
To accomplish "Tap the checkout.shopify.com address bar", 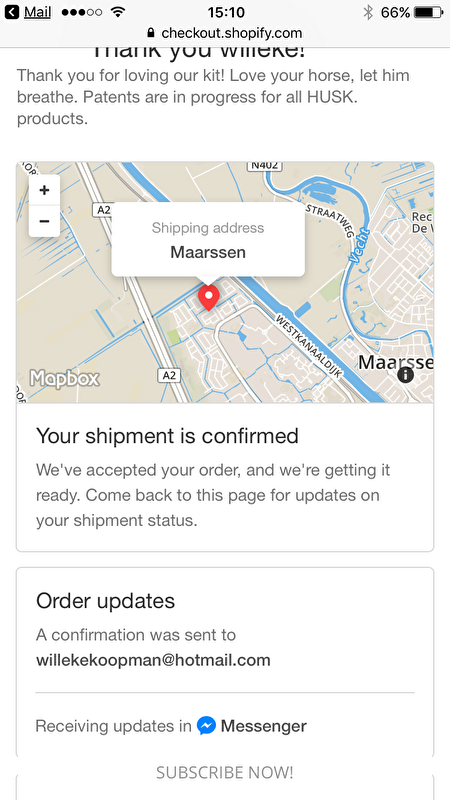I will click(225, 33).
